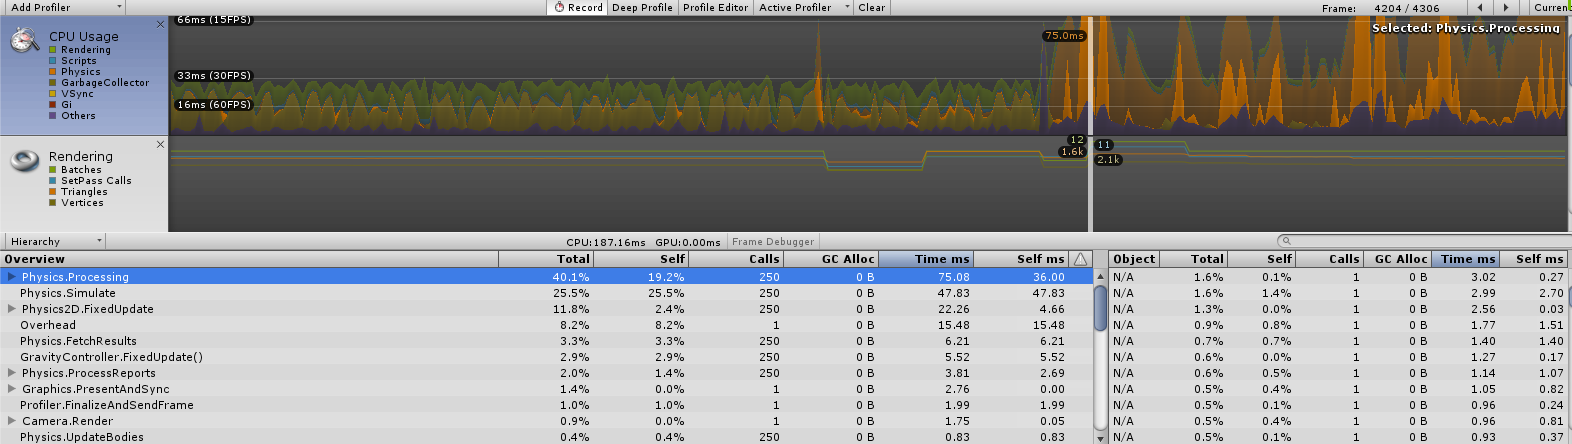Toggle the VSync category swatch
This screenshot has width=1572, height=444.
click(53, 94)
